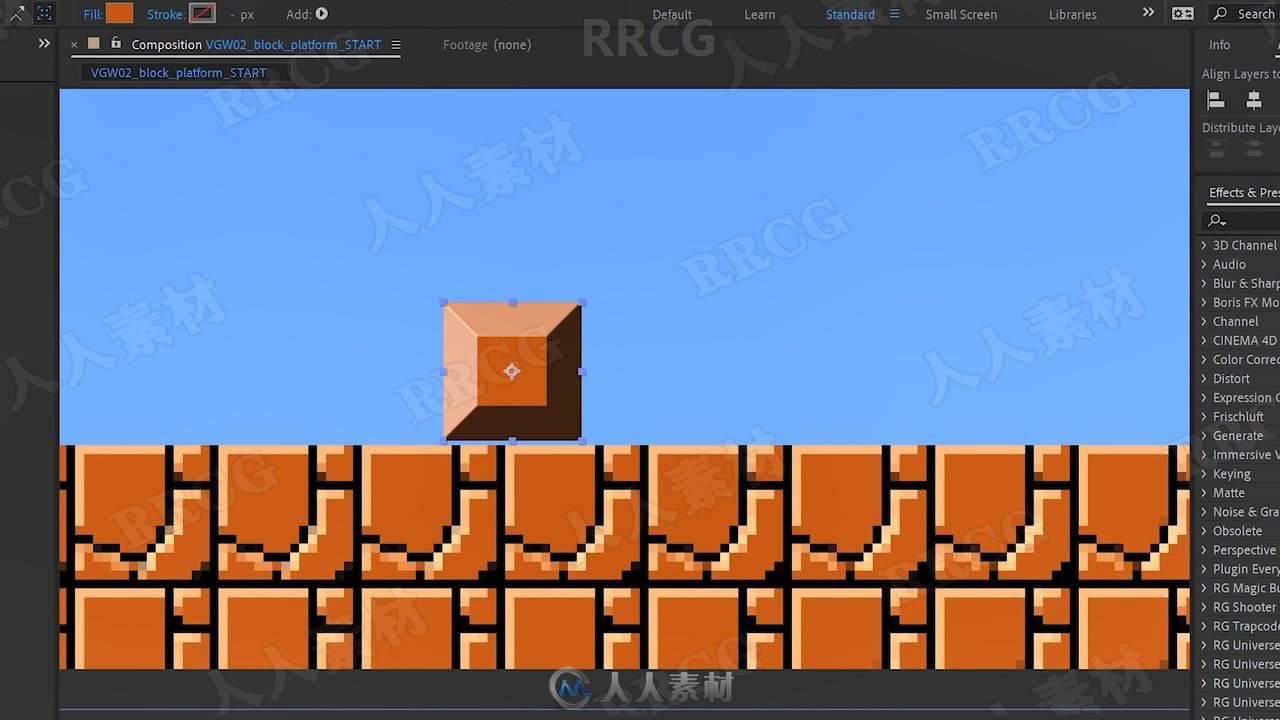Open the Composition panel hamburger menu
The image size is (1280, 720).
pyautogui.click(x=396, y=45)
